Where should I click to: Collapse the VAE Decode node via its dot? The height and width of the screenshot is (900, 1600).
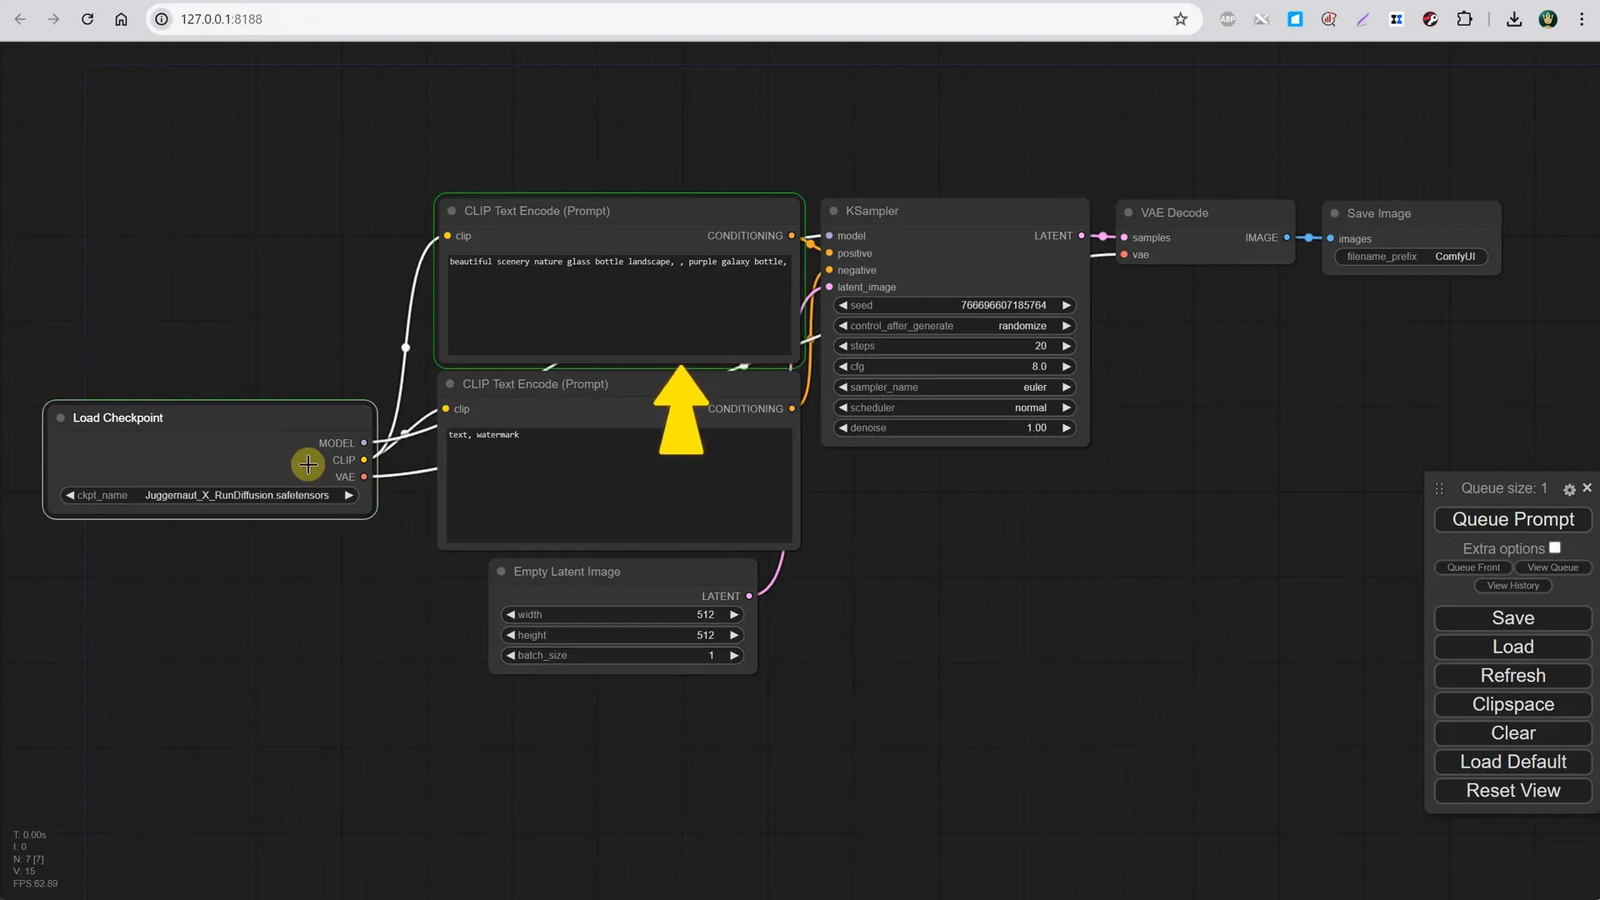tap(1128, 213)
